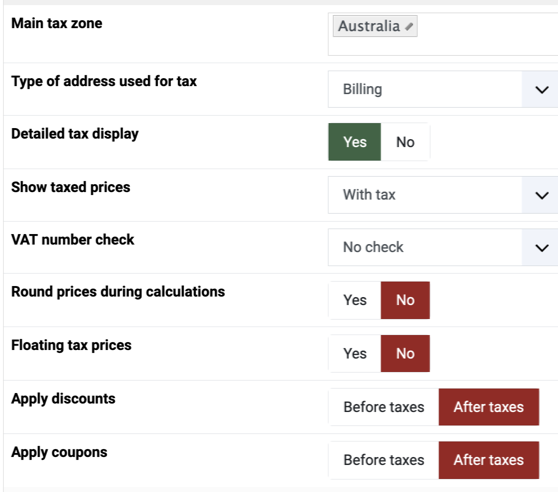
Task: Click the Main tax zone label
Action: point(57,24)
